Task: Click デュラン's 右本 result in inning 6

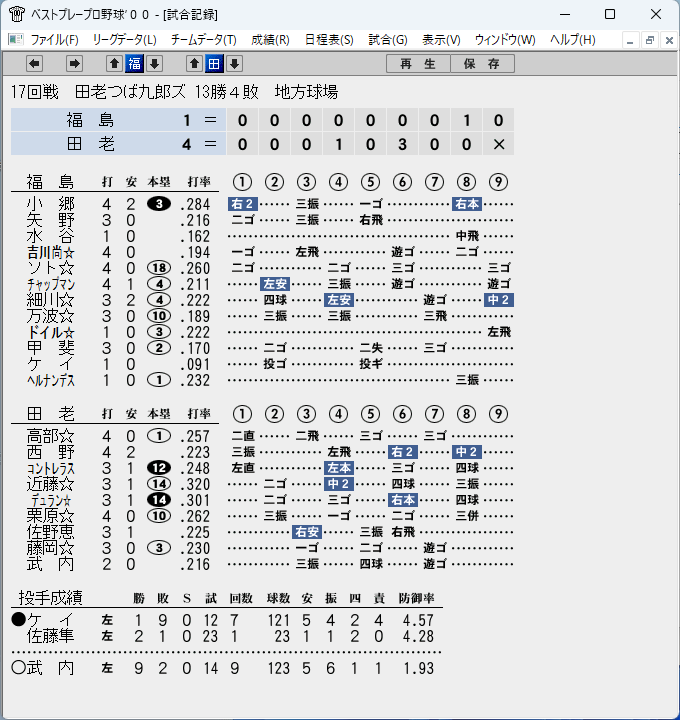Action: point(403,500)
